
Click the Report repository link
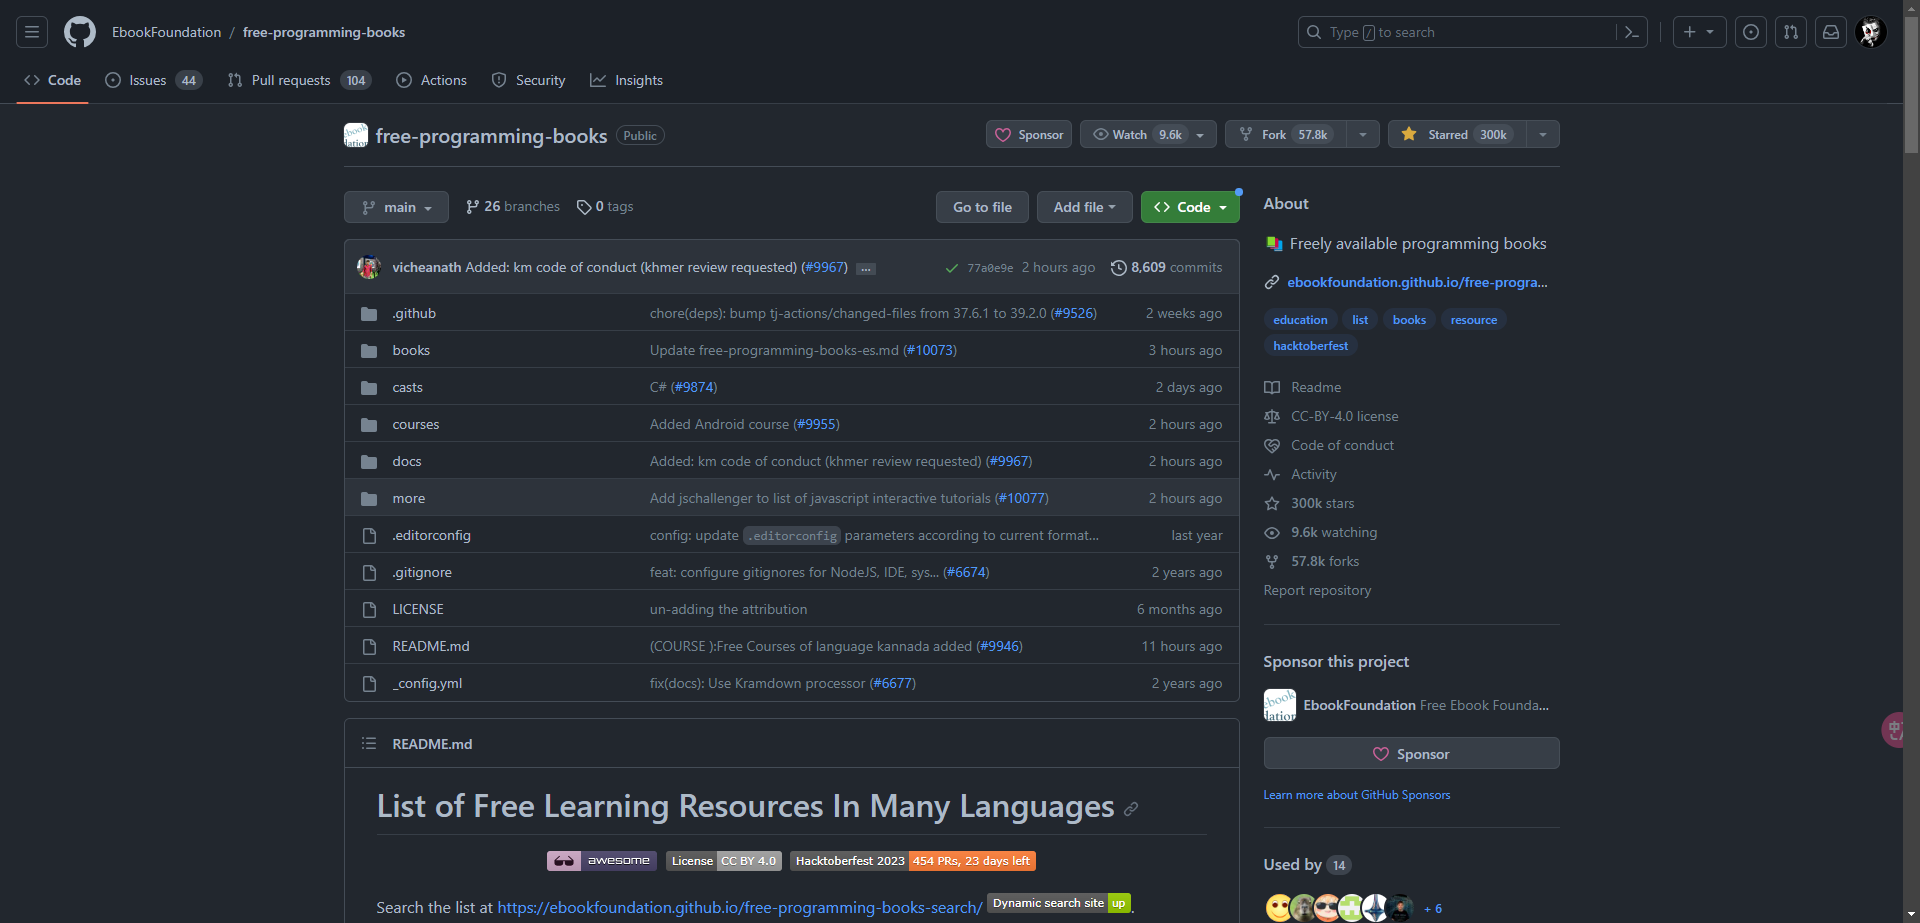[1317, 590]
